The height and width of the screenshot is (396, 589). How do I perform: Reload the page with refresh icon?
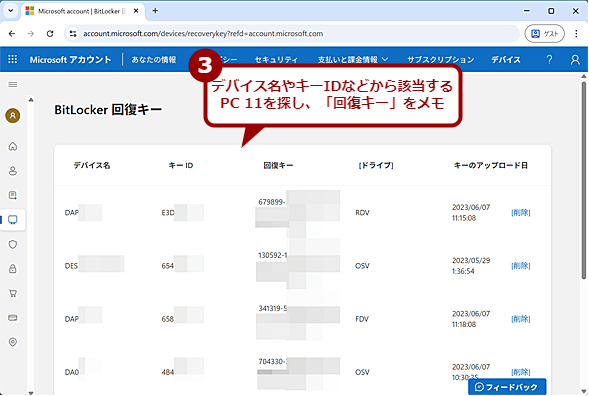[x=50, y=34]
